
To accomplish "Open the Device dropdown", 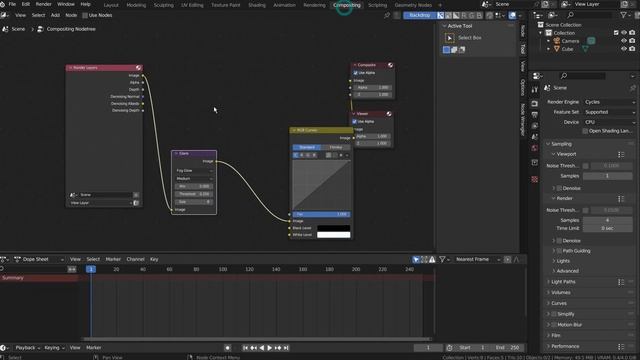I will click(x=609, y=122).
